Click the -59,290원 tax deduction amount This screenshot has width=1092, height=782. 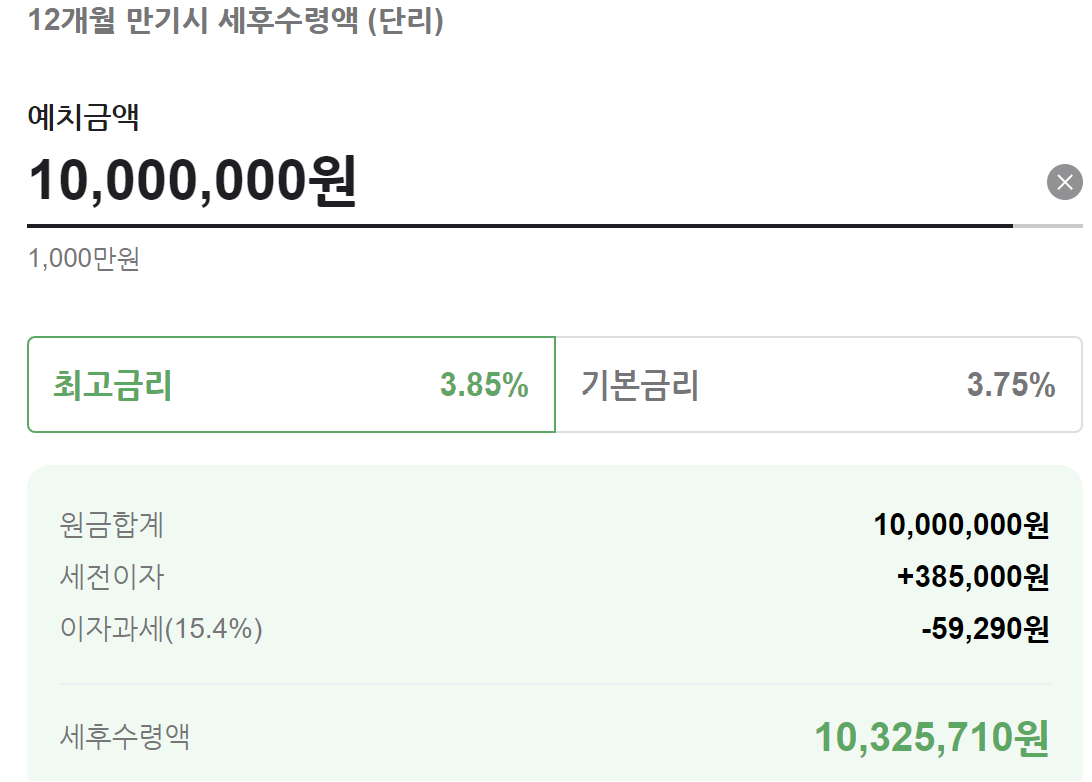coord(990,627)
